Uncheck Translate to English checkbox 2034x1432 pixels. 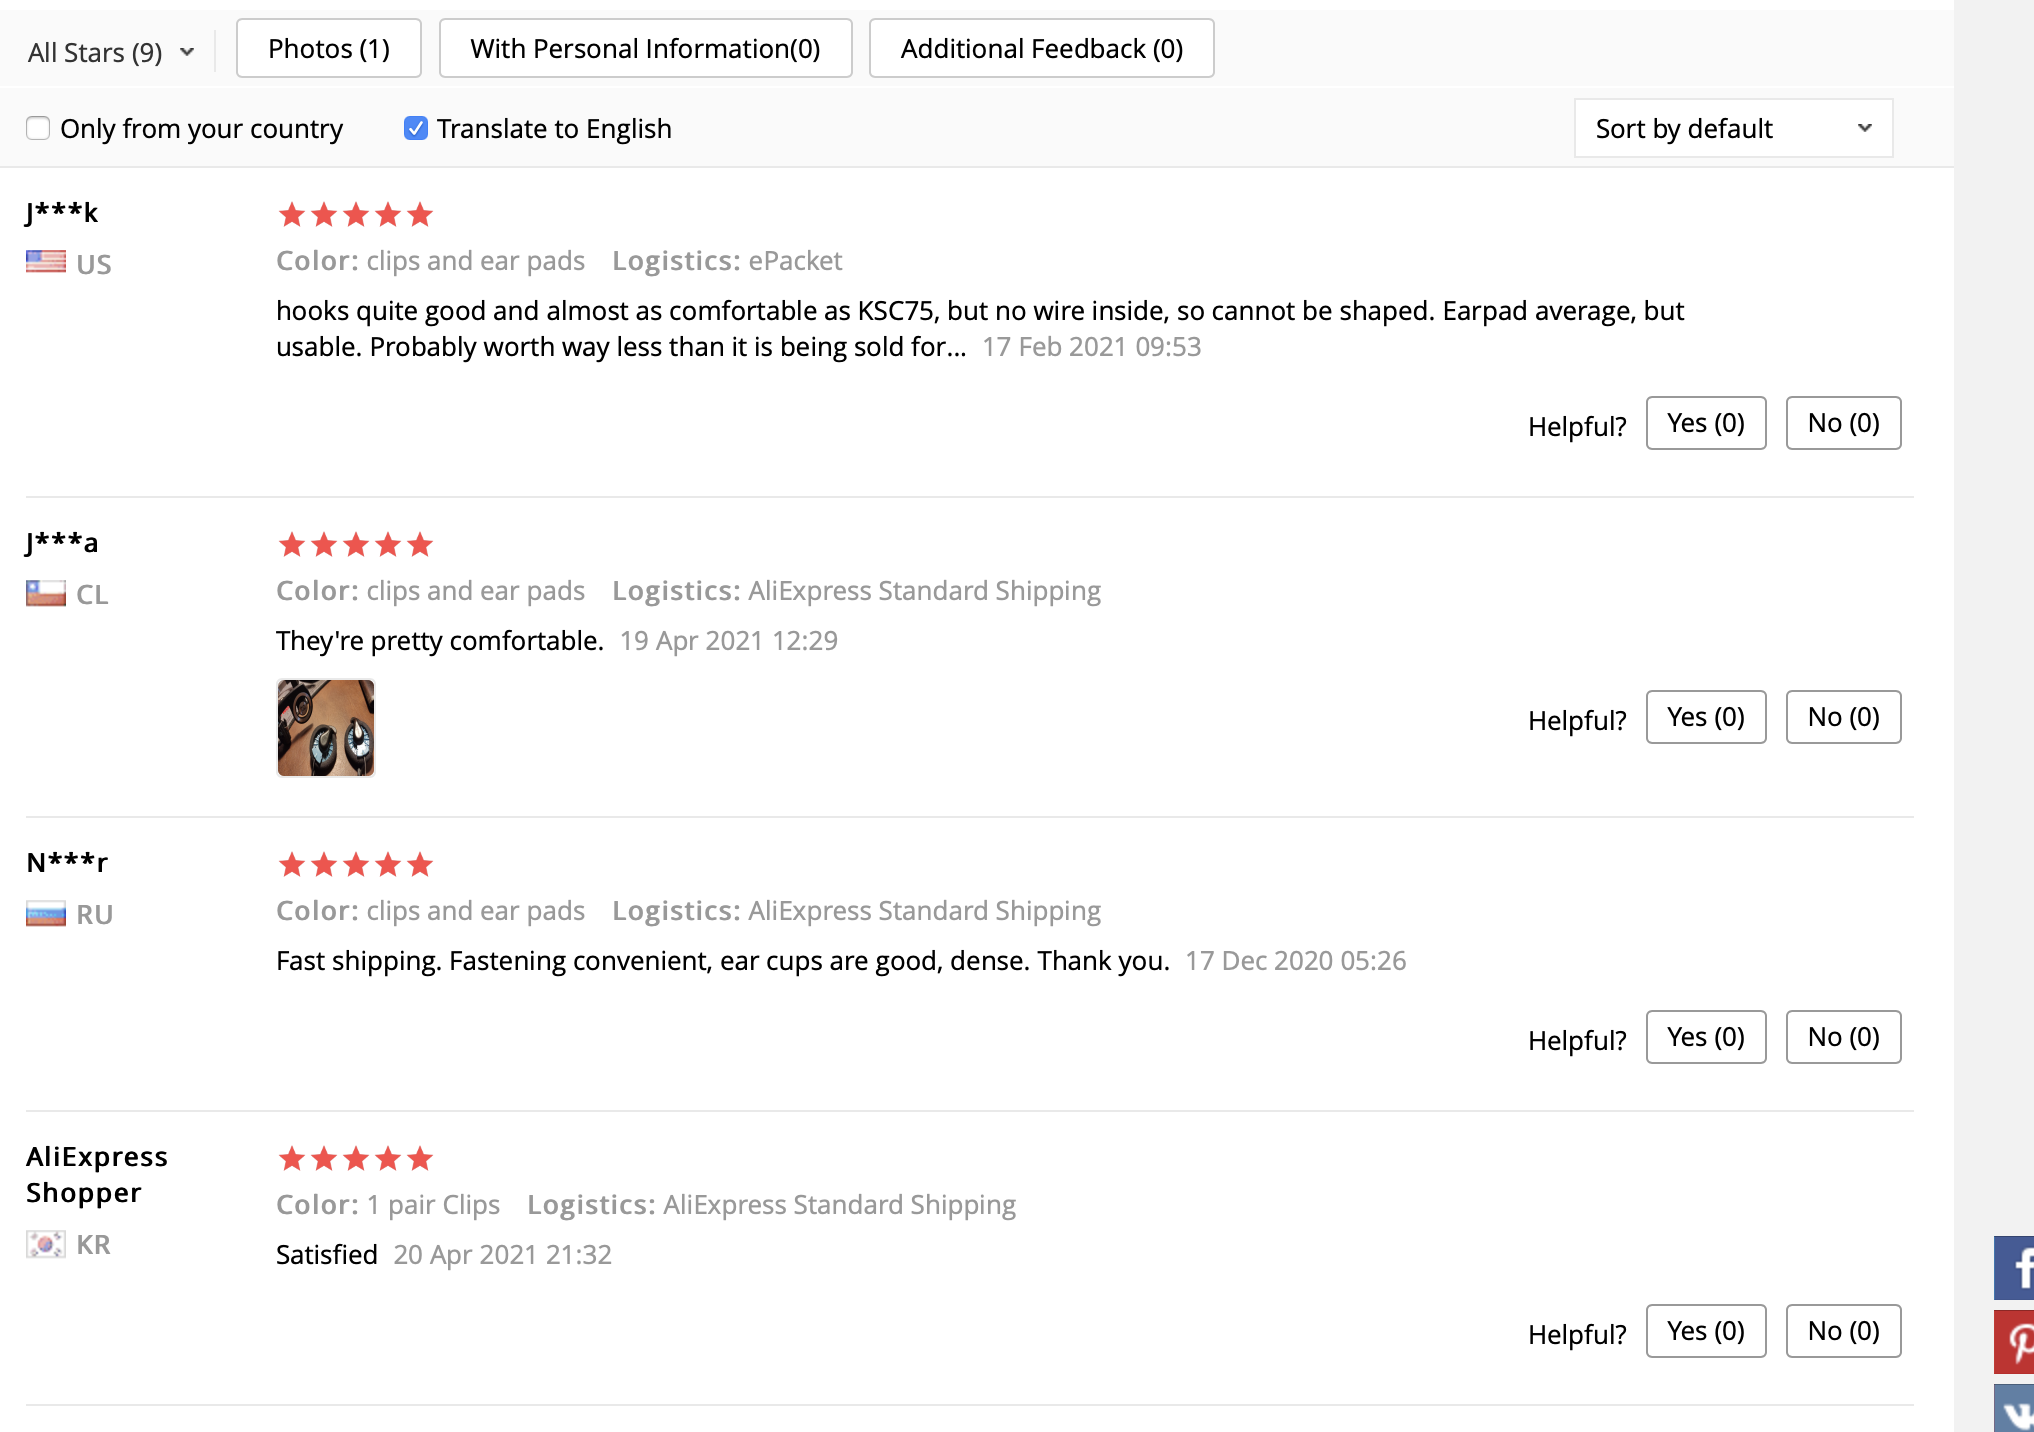[x=415, y=128]
